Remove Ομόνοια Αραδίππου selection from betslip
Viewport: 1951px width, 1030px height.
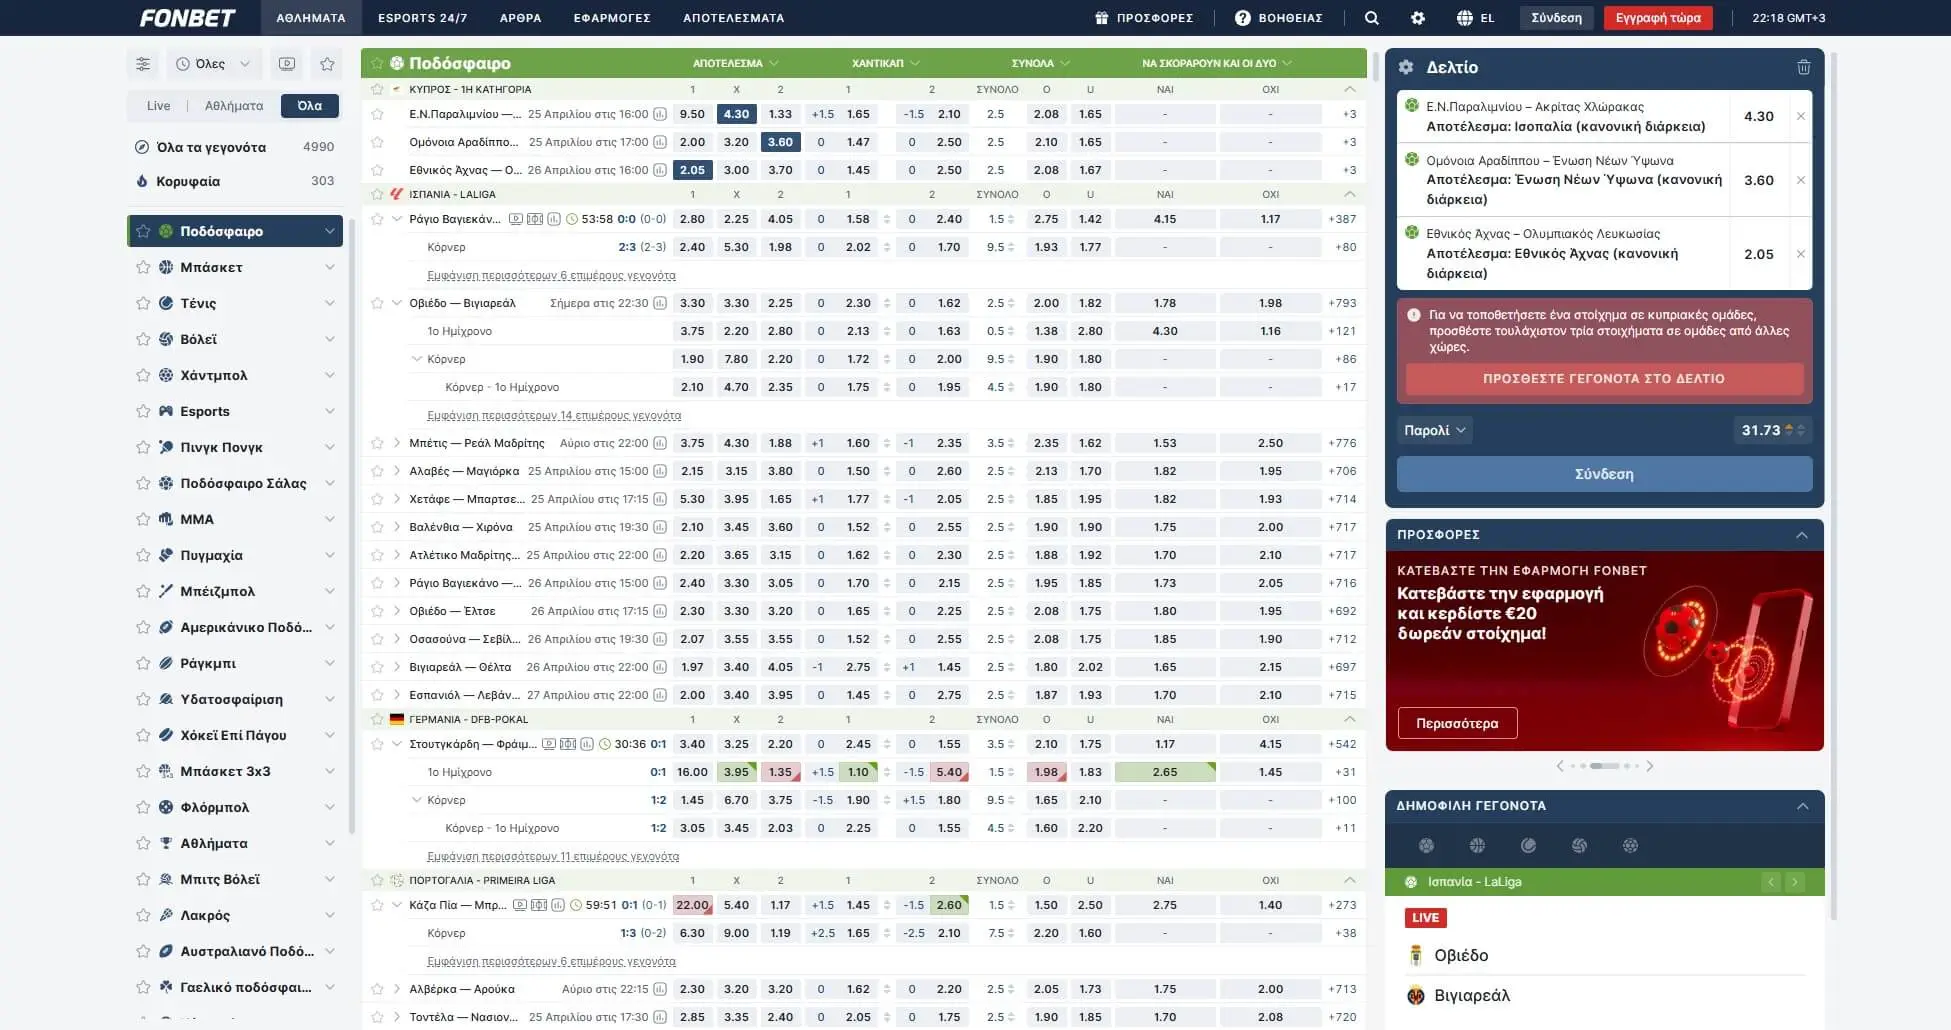pyautogui.click(x=1801, y=180)
